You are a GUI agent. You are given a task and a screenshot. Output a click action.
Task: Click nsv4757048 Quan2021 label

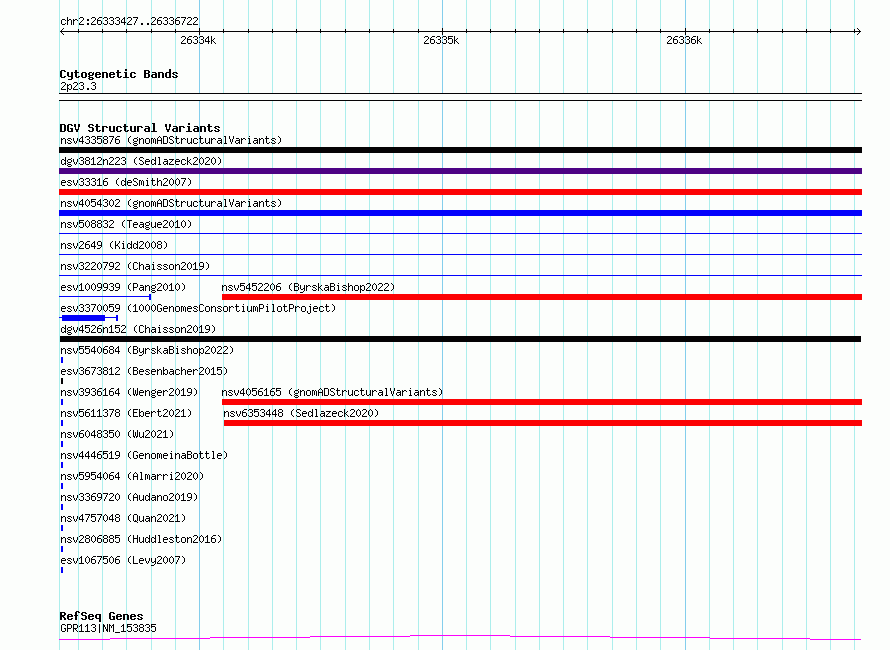[123, 518]
